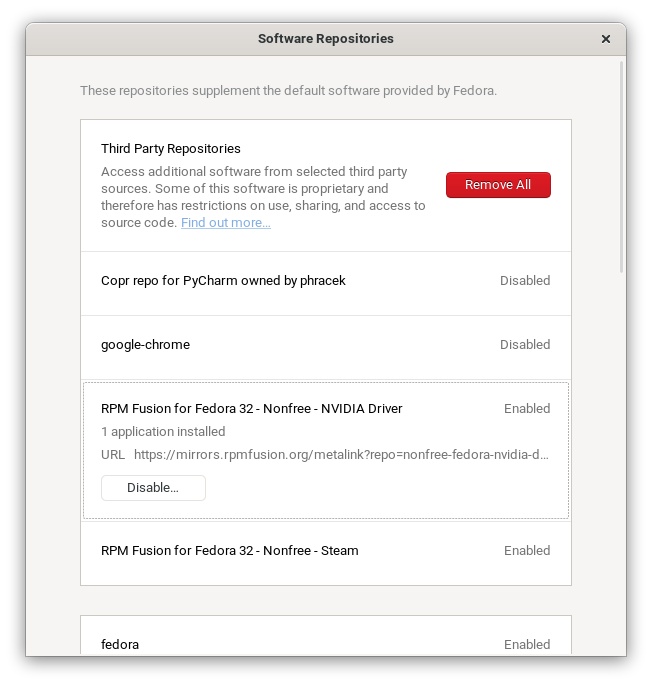The width and height of the screenshot is (652, 685).
Task: Close the Software Repositories dialog
Action: 605,39
